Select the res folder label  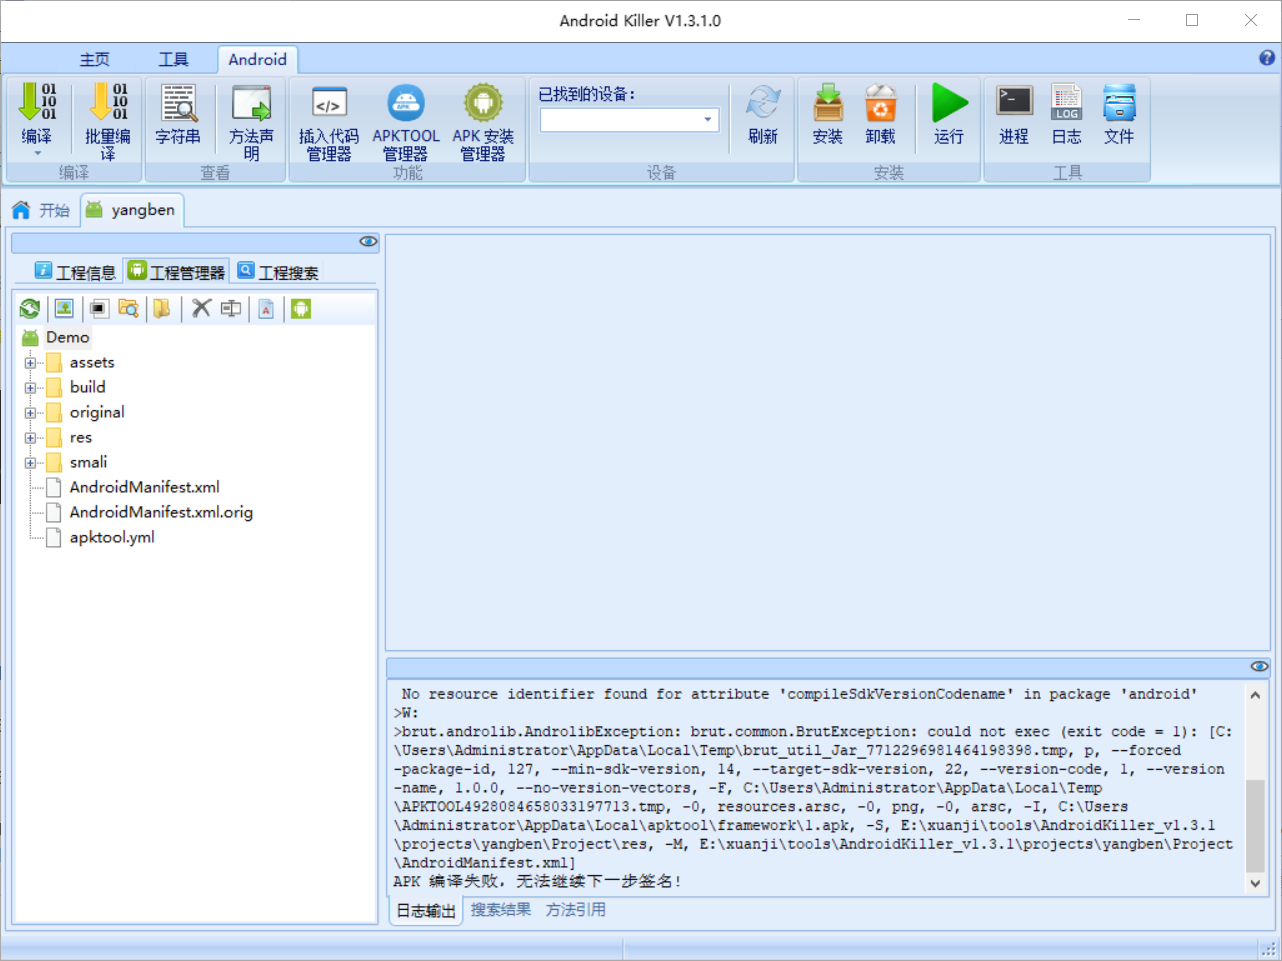tap(81, 437)
